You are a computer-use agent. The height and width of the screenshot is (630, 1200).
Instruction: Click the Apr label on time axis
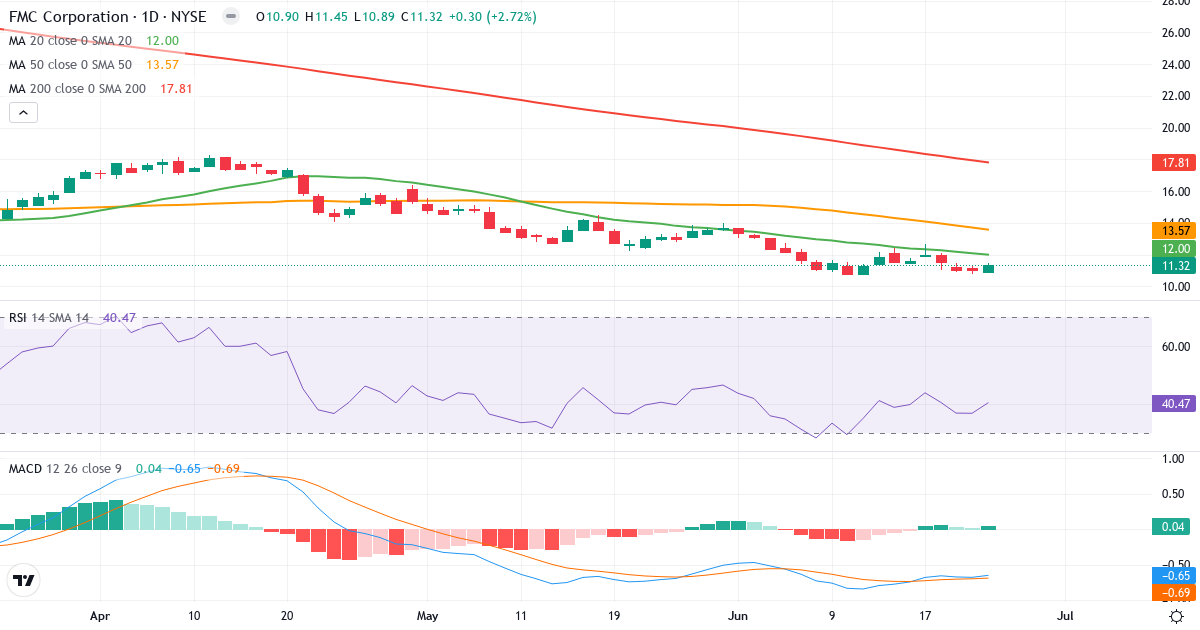98,617
